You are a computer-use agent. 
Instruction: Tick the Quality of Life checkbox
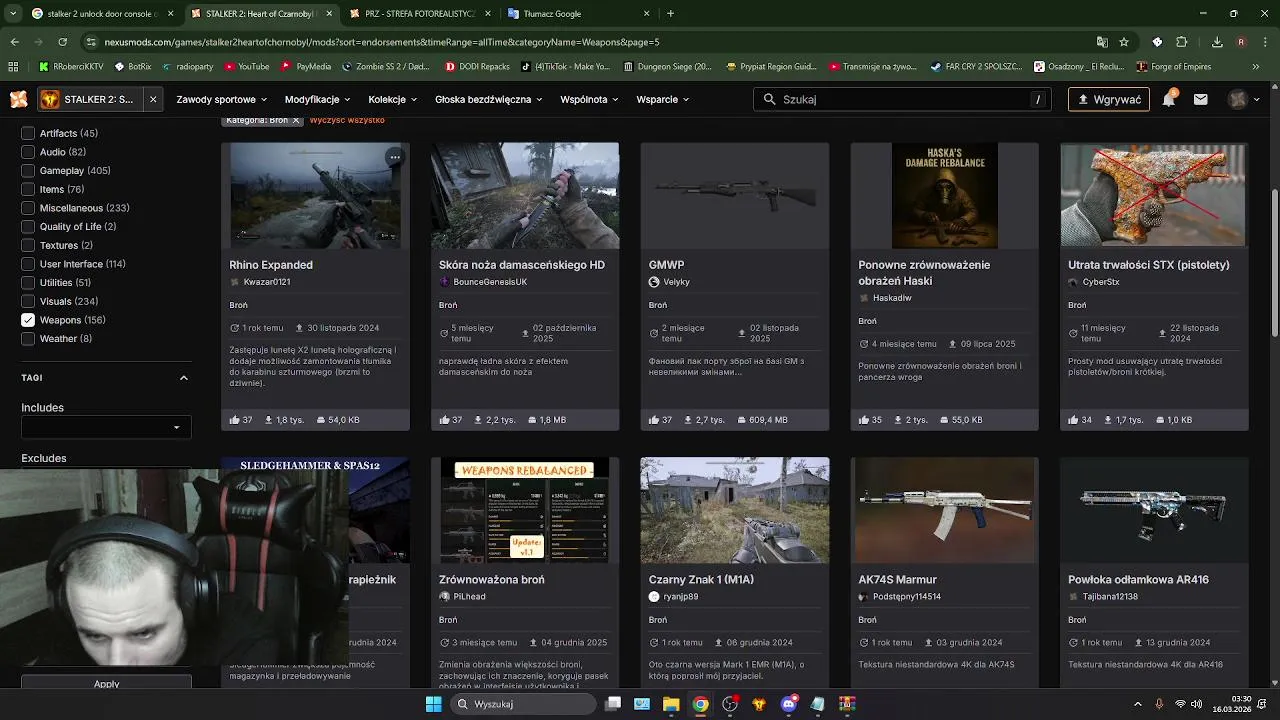28,227
